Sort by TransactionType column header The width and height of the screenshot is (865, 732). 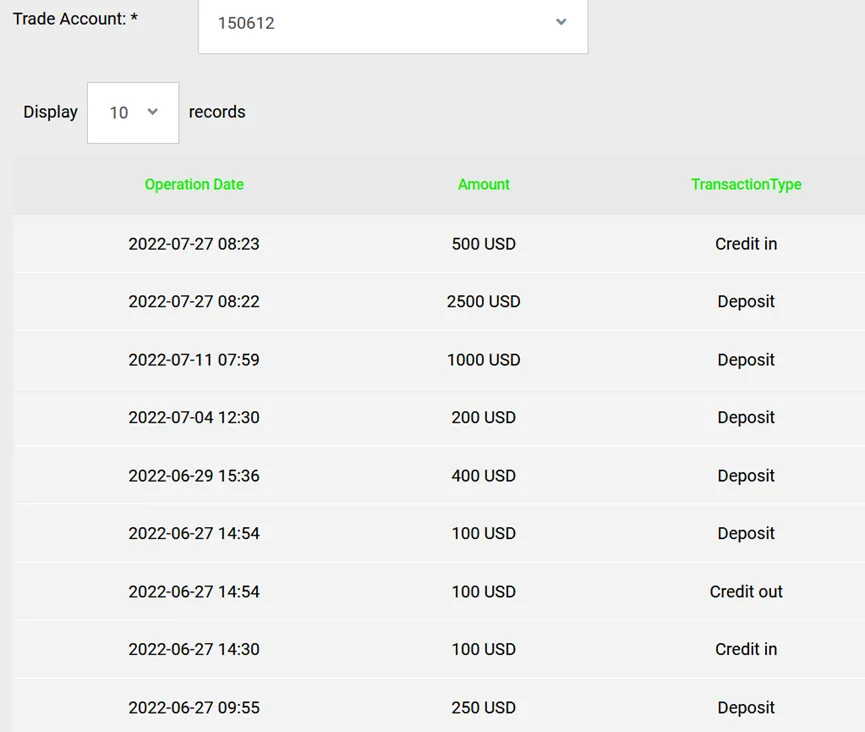coord(746,184)
